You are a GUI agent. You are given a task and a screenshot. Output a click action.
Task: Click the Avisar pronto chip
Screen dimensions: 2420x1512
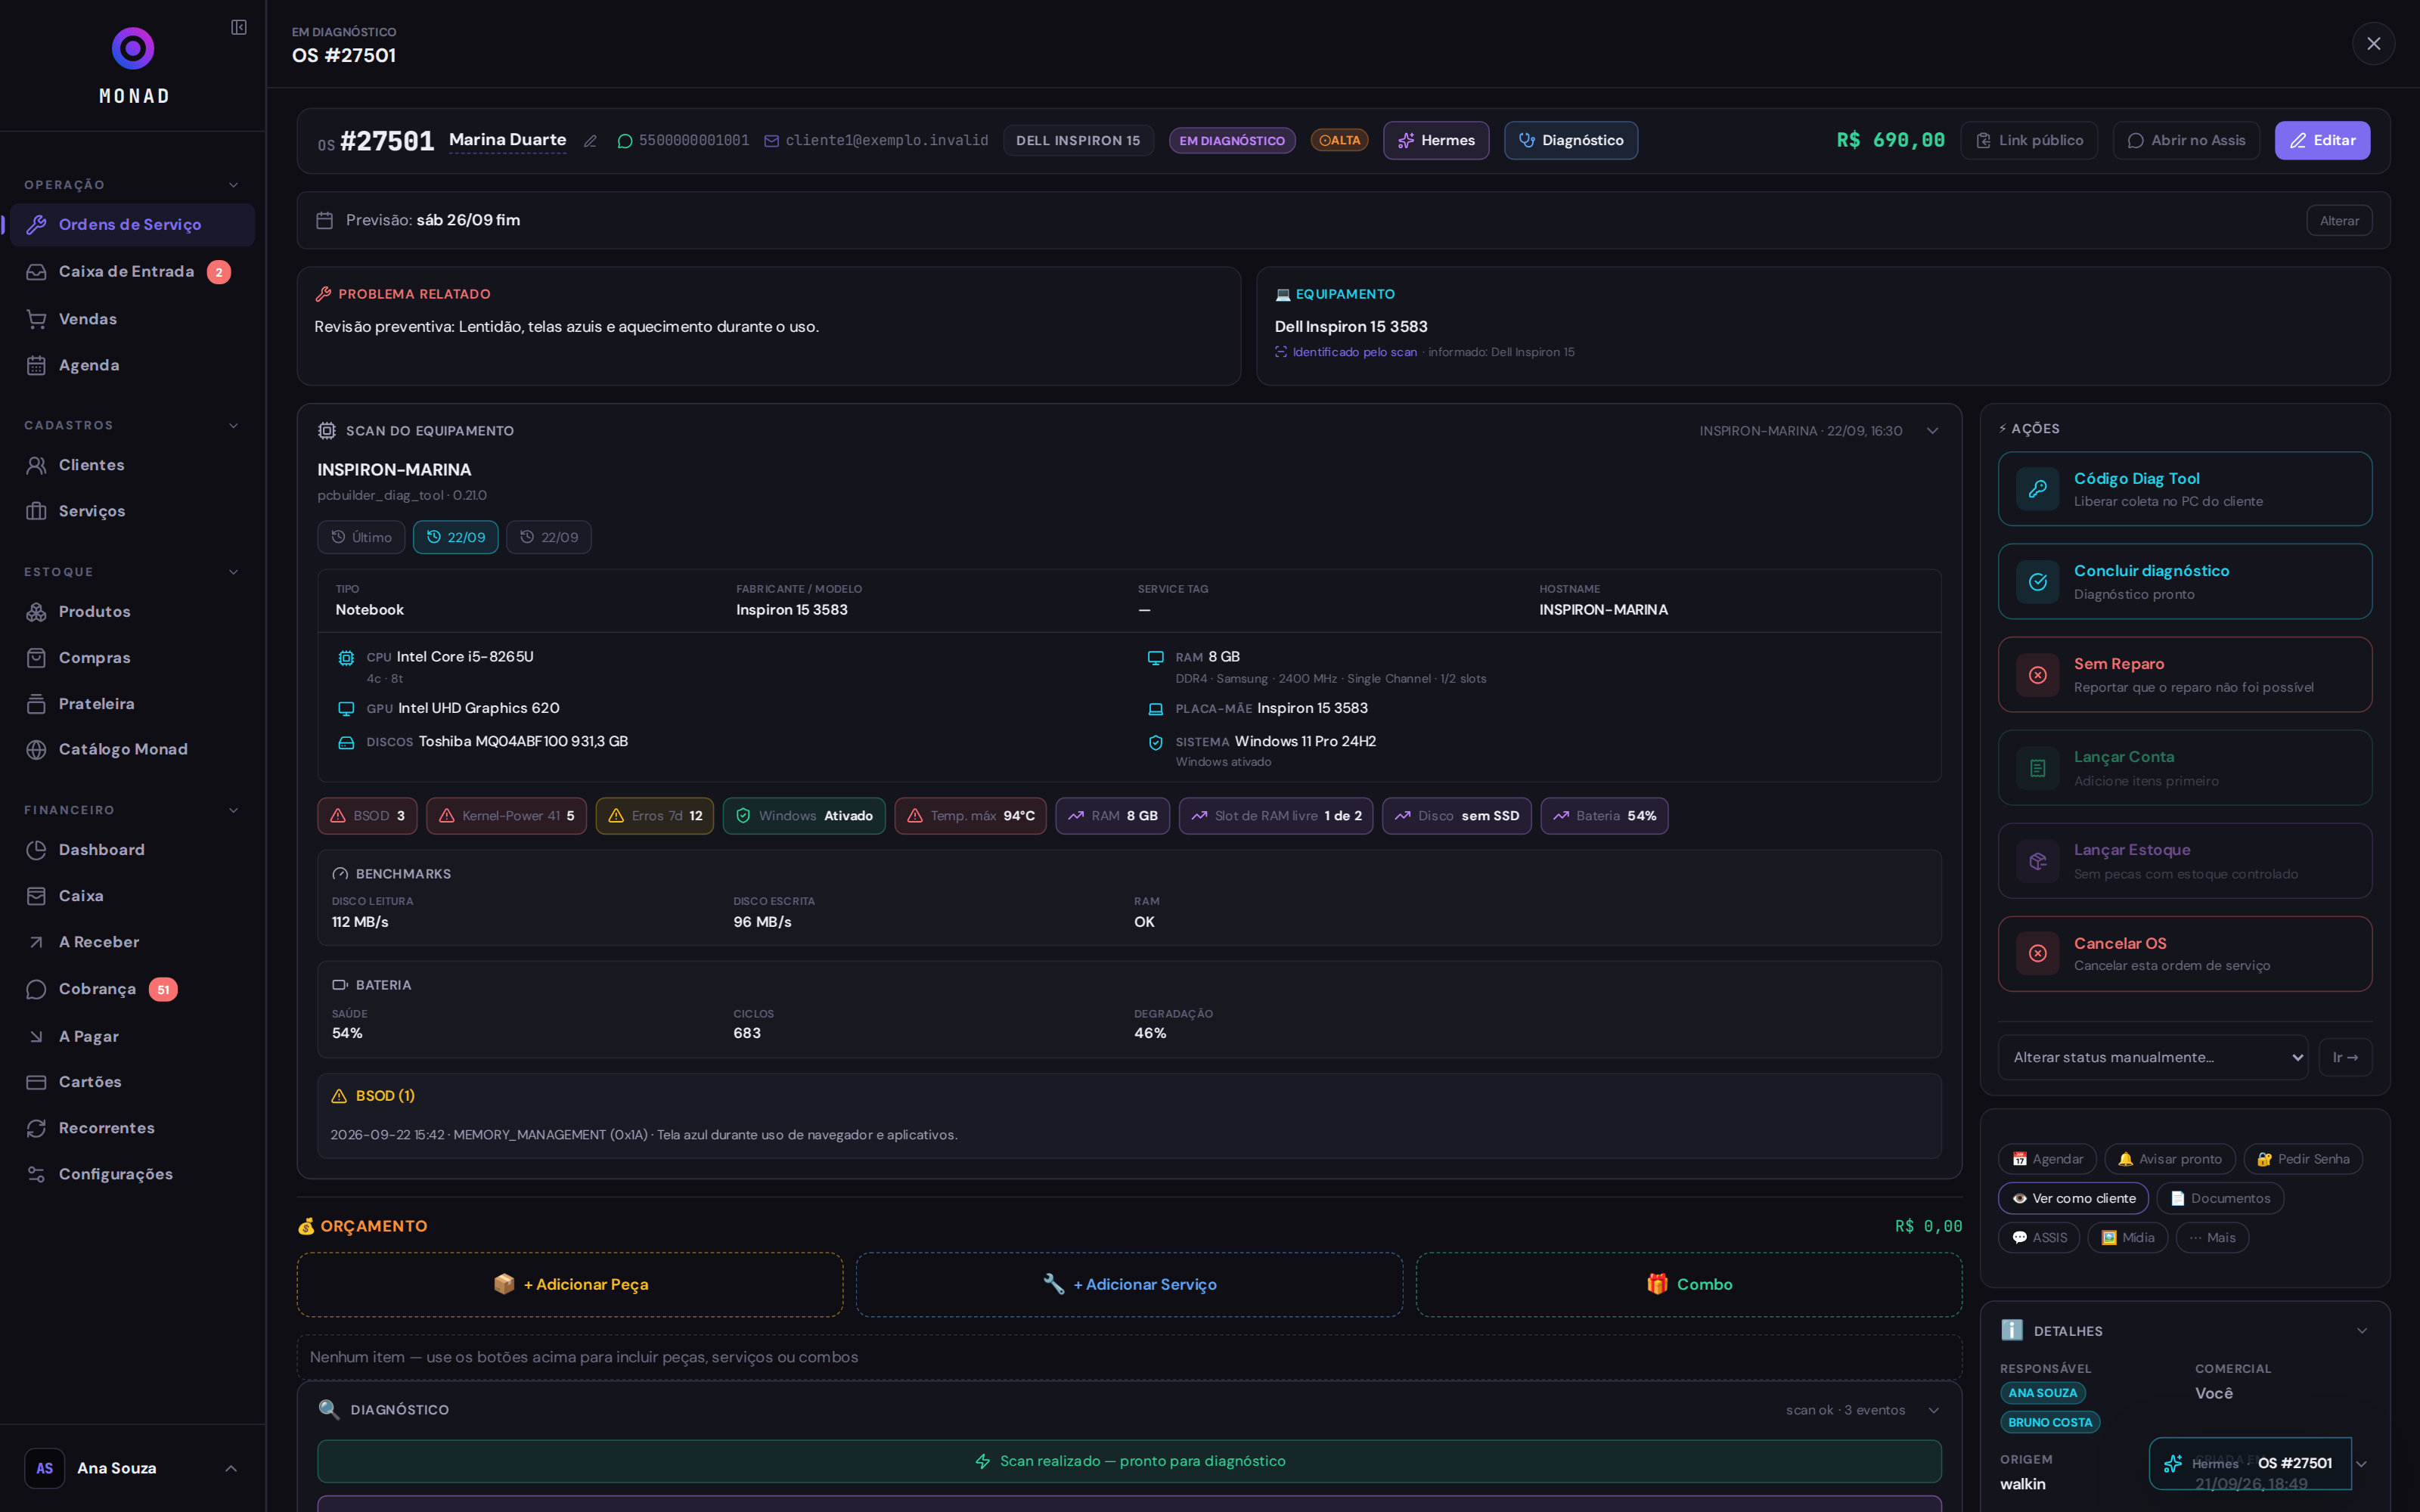point(2170,1159)
